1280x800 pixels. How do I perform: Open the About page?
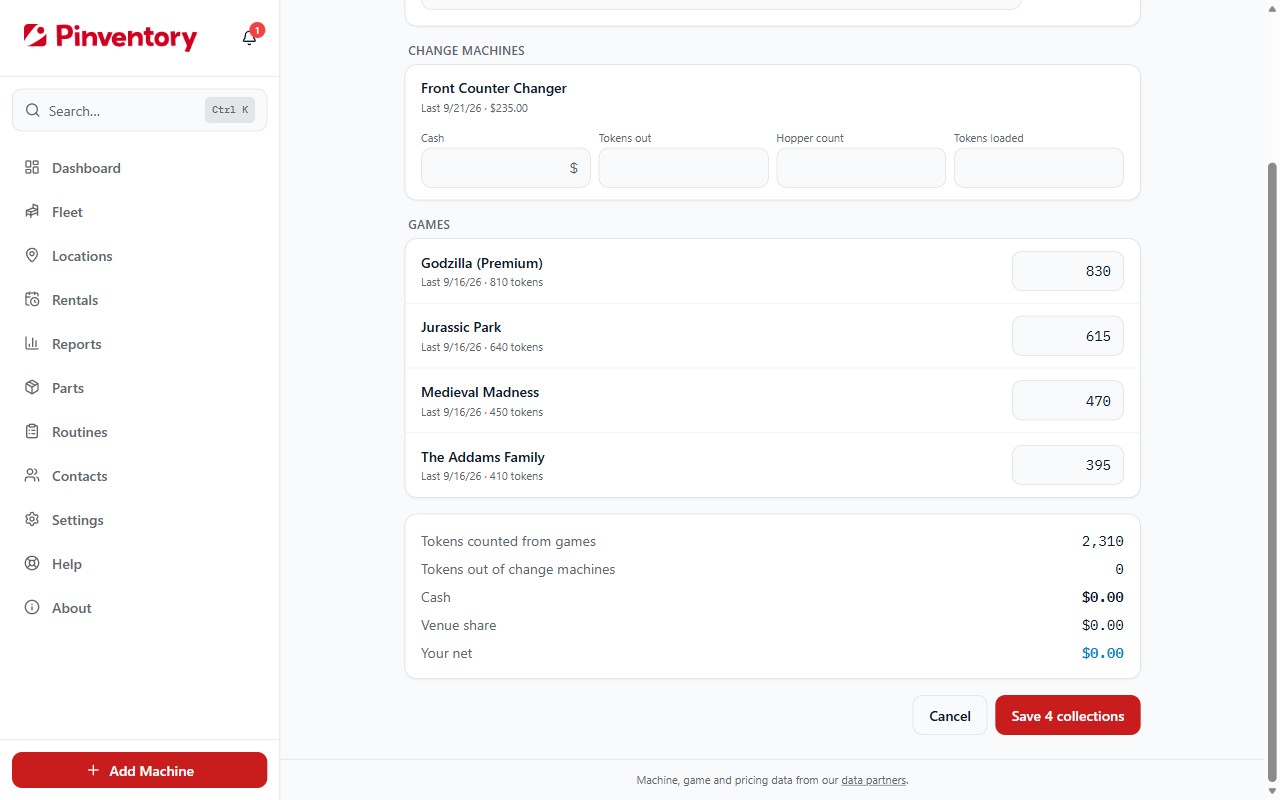pyautogui.click(x=140, y=608)
